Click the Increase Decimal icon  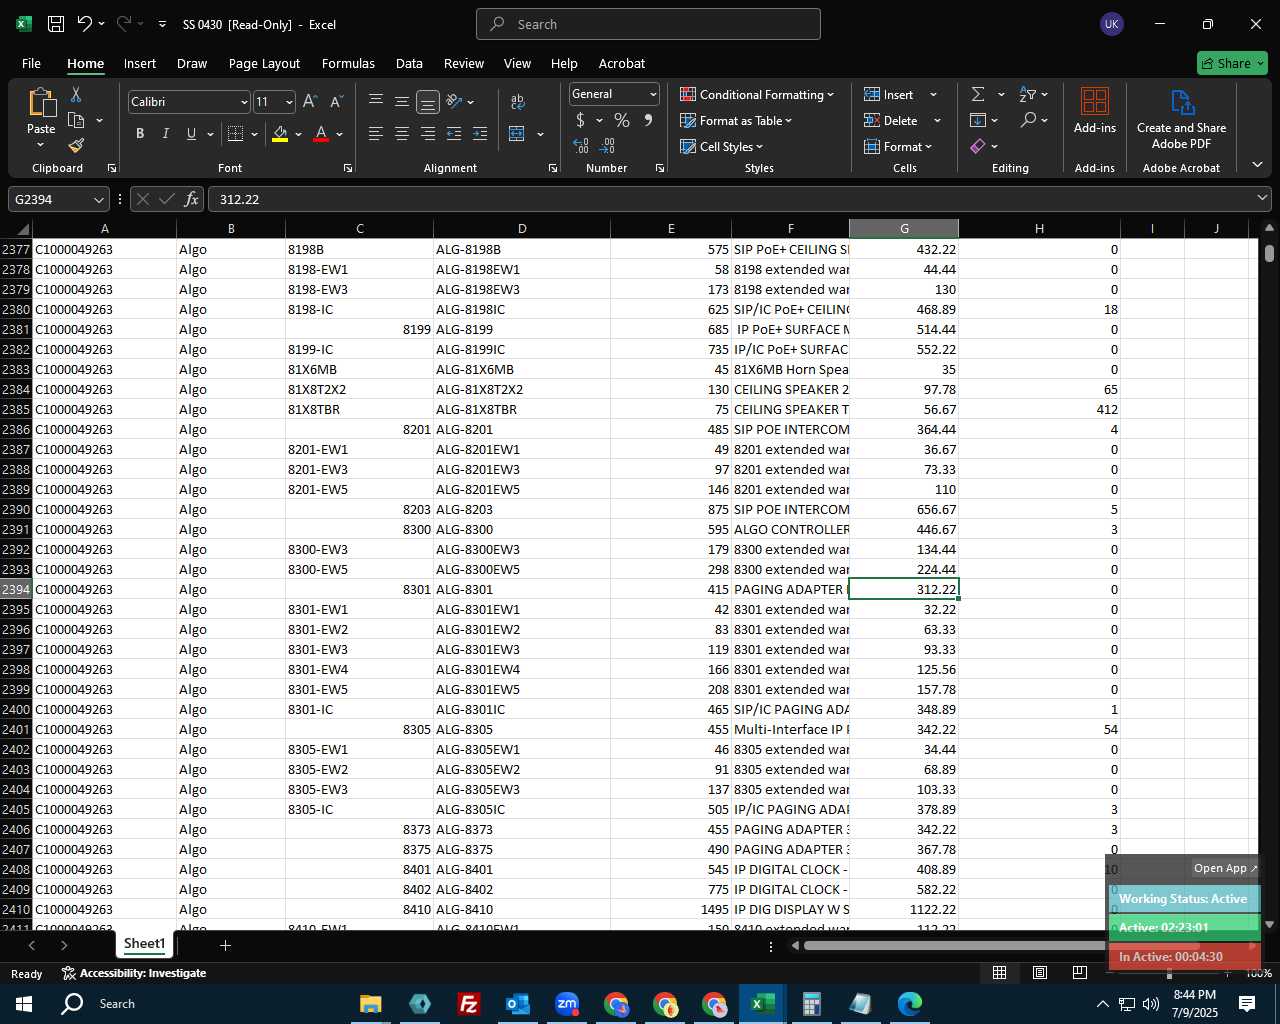pyautogui.click(x=581, y=146)
